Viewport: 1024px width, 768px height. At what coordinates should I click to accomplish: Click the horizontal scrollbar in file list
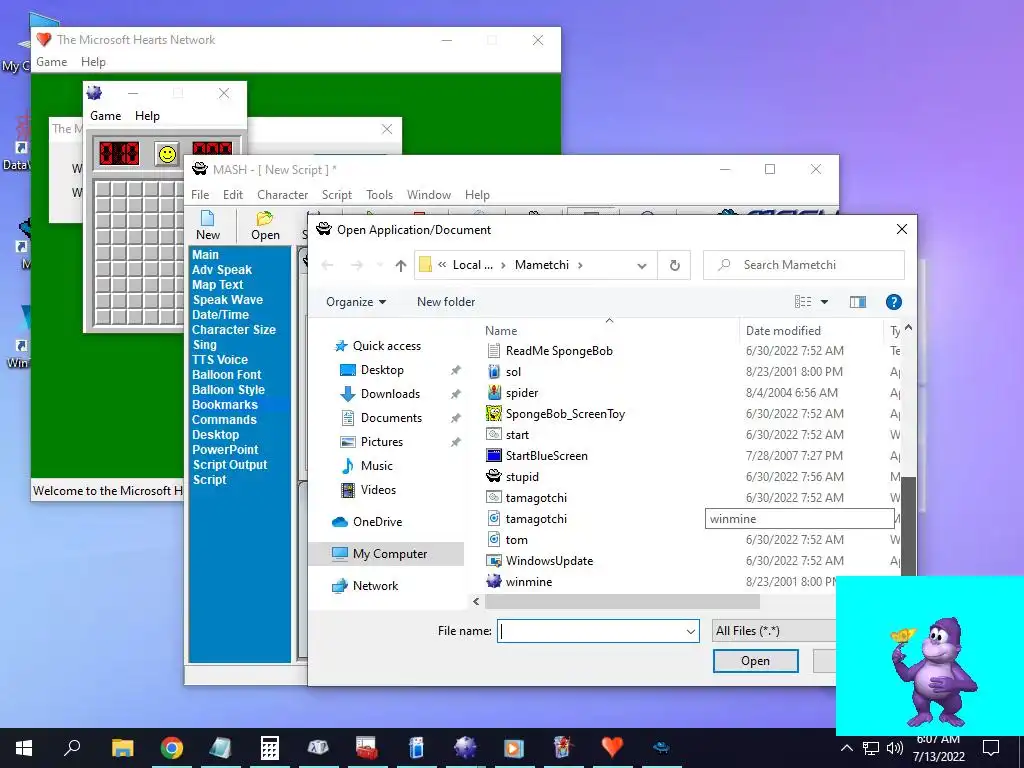tap(622, 601)
